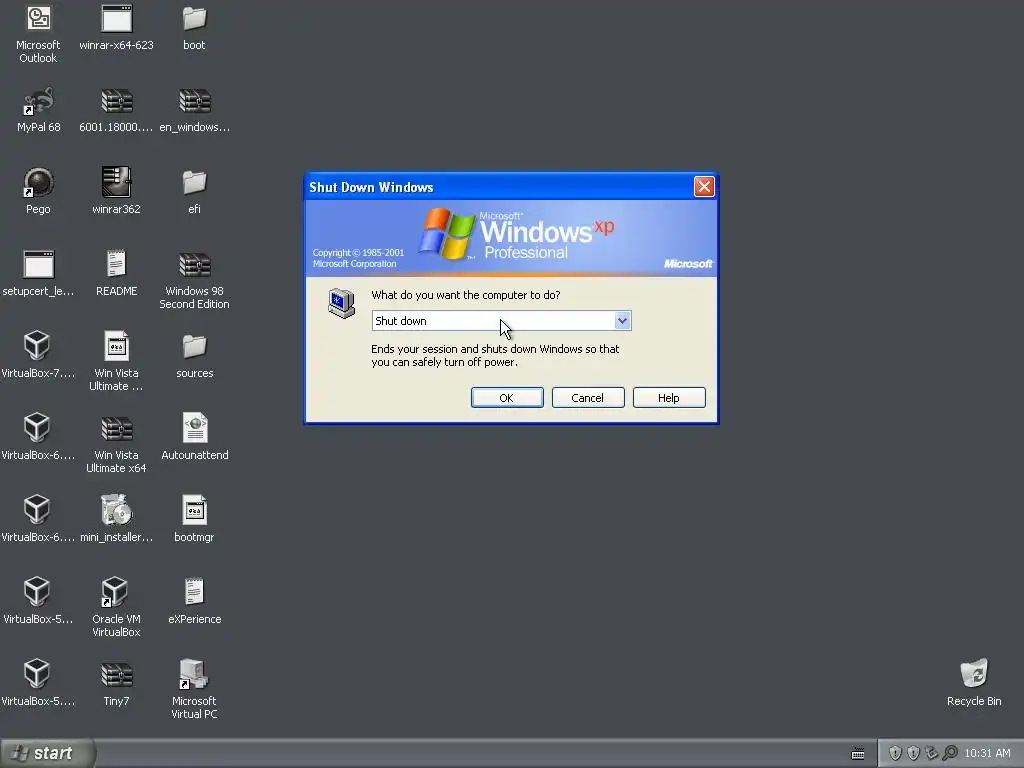The image size is (1024, 768).
Task: Click Cancel in the Shut Down Windows dialog
Action: (x=588, y=398)
